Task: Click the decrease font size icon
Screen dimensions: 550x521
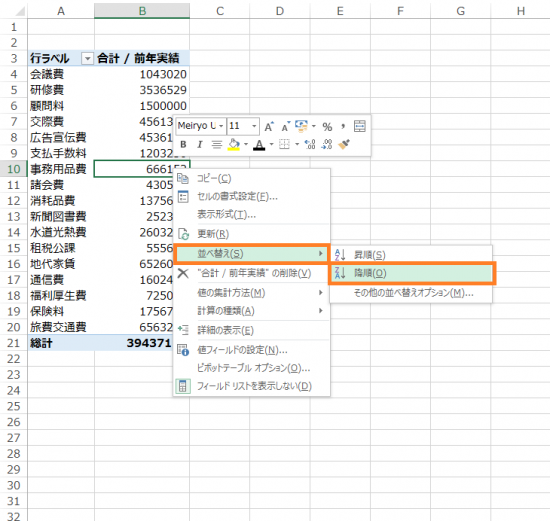Action: (x=285, y=126)
